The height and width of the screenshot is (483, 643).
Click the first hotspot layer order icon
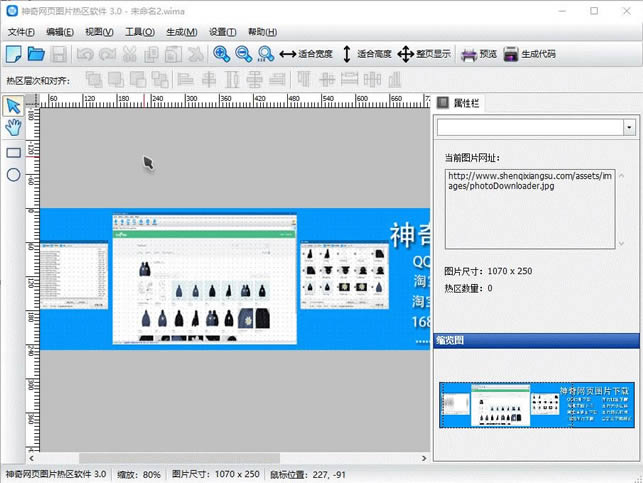click(94, 80)
